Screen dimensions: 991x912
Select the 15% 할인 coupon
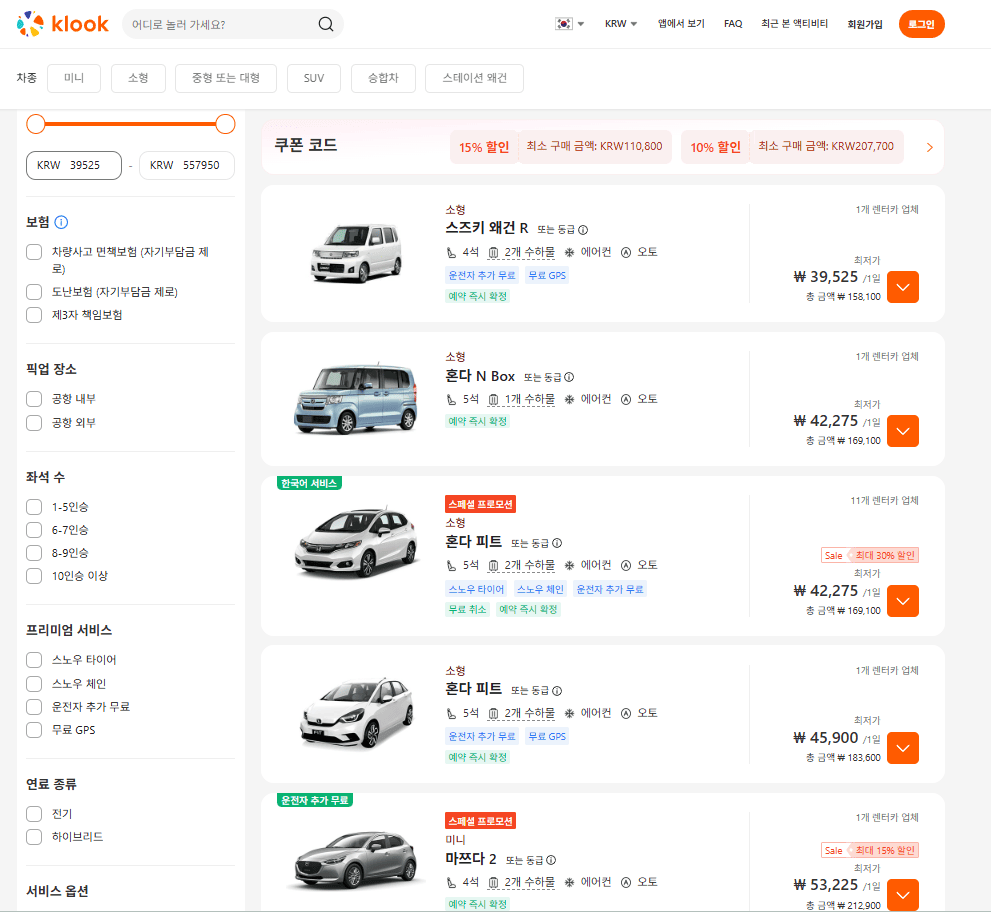pos(561,147)
